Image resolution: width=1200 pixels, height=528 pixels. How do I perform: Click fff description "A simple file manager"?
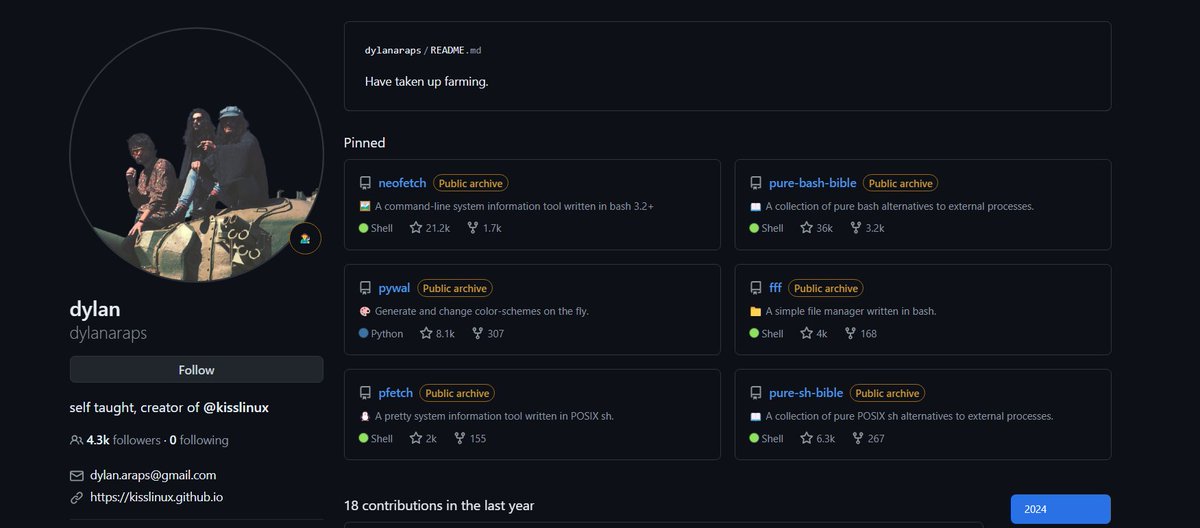(851, 311)
